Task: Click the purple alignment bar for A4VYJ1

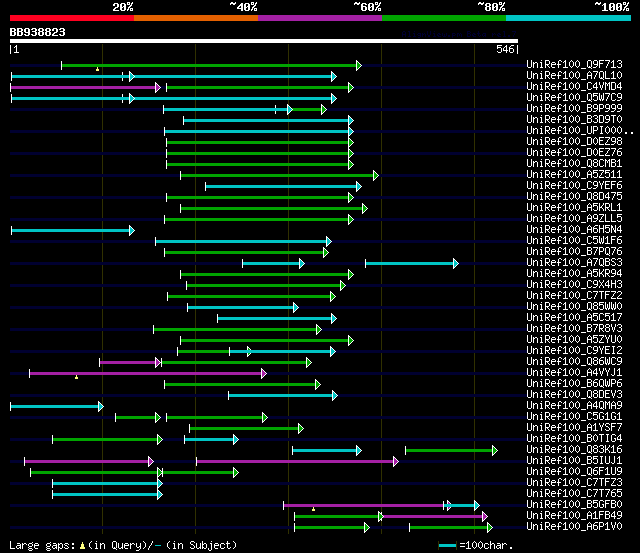Action: point(148,373)
